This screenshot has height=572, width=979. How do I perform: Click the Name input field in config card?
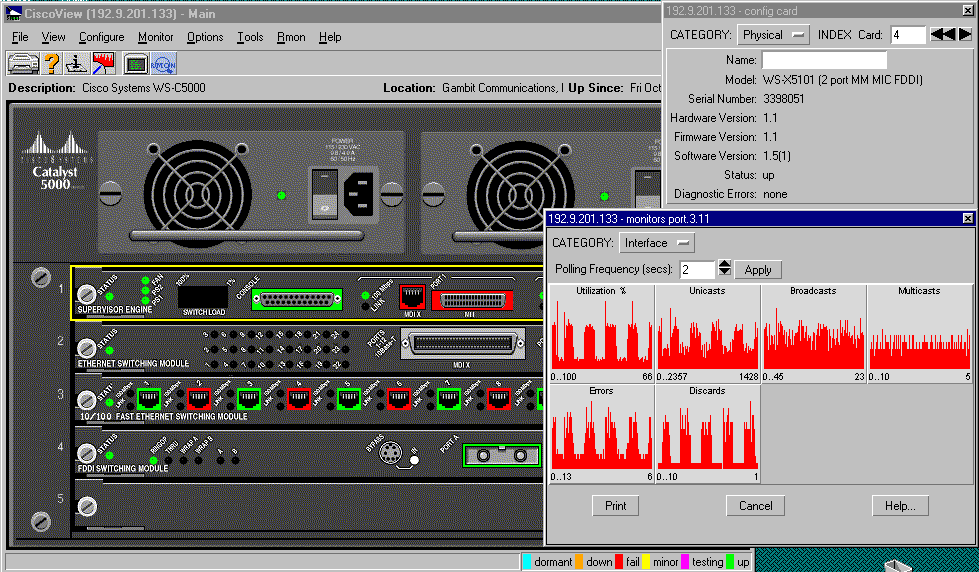(824, 60)
